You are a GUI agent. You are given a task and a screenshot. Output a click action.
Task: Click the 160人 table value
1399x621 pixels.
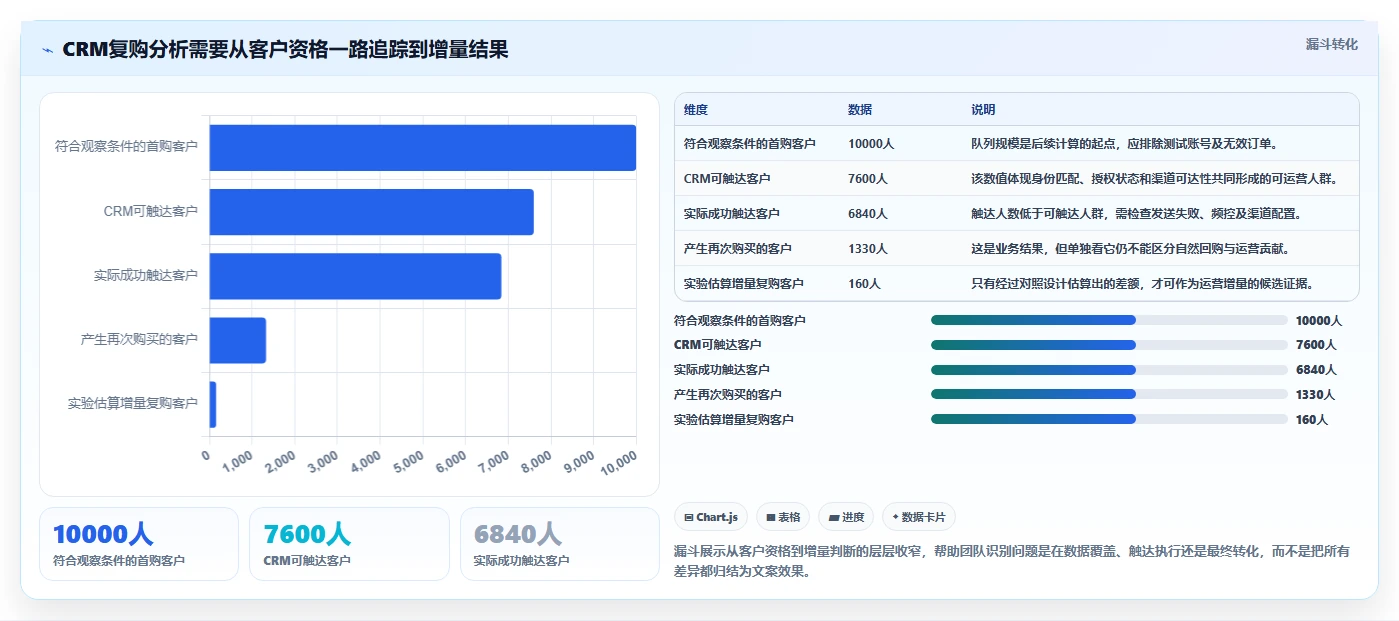(x=864, y=284)
